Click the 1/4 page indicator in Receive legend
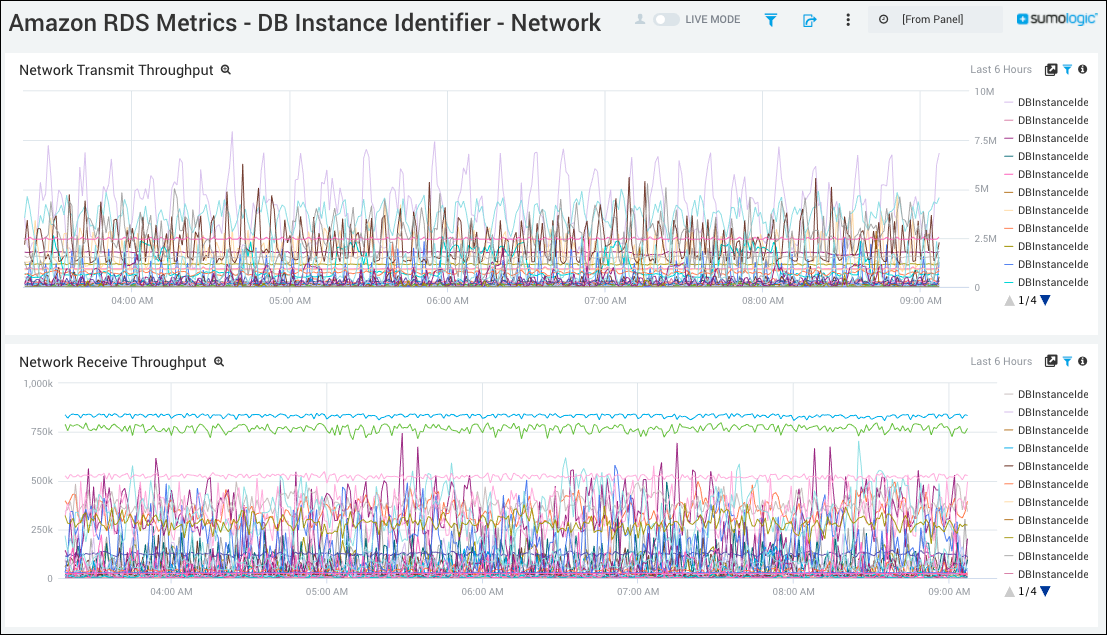Image resolution: width=1107 pixels, height=635 pixels. 1027,591
